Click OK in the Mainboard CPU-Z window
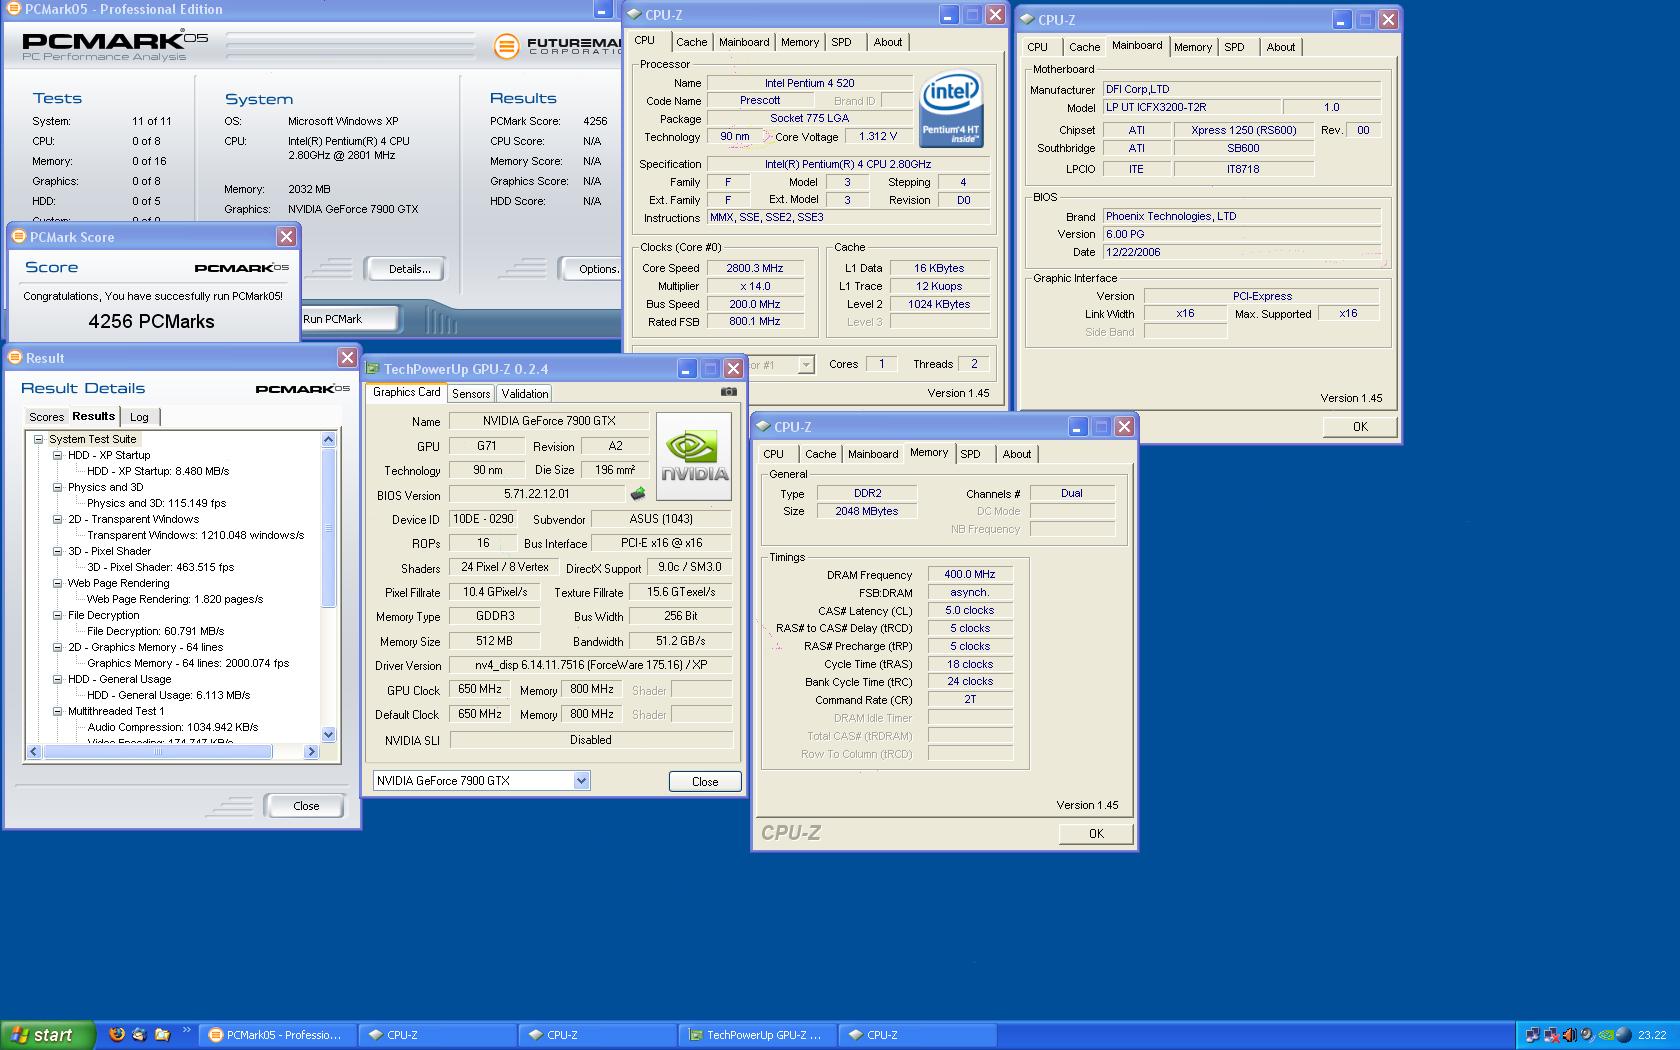The image size is (1680, 1050). click(x=1360, y=427)
